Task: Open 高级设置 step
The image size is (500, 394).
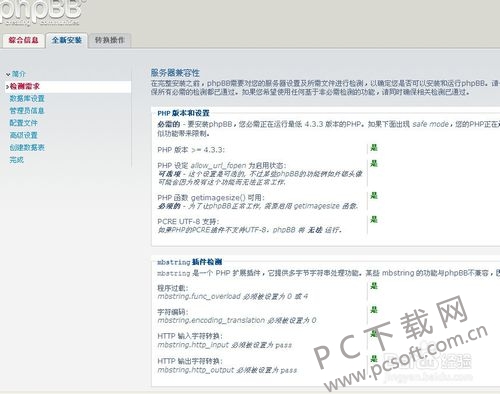Action: pyautogui.click(x=23, y=135)
